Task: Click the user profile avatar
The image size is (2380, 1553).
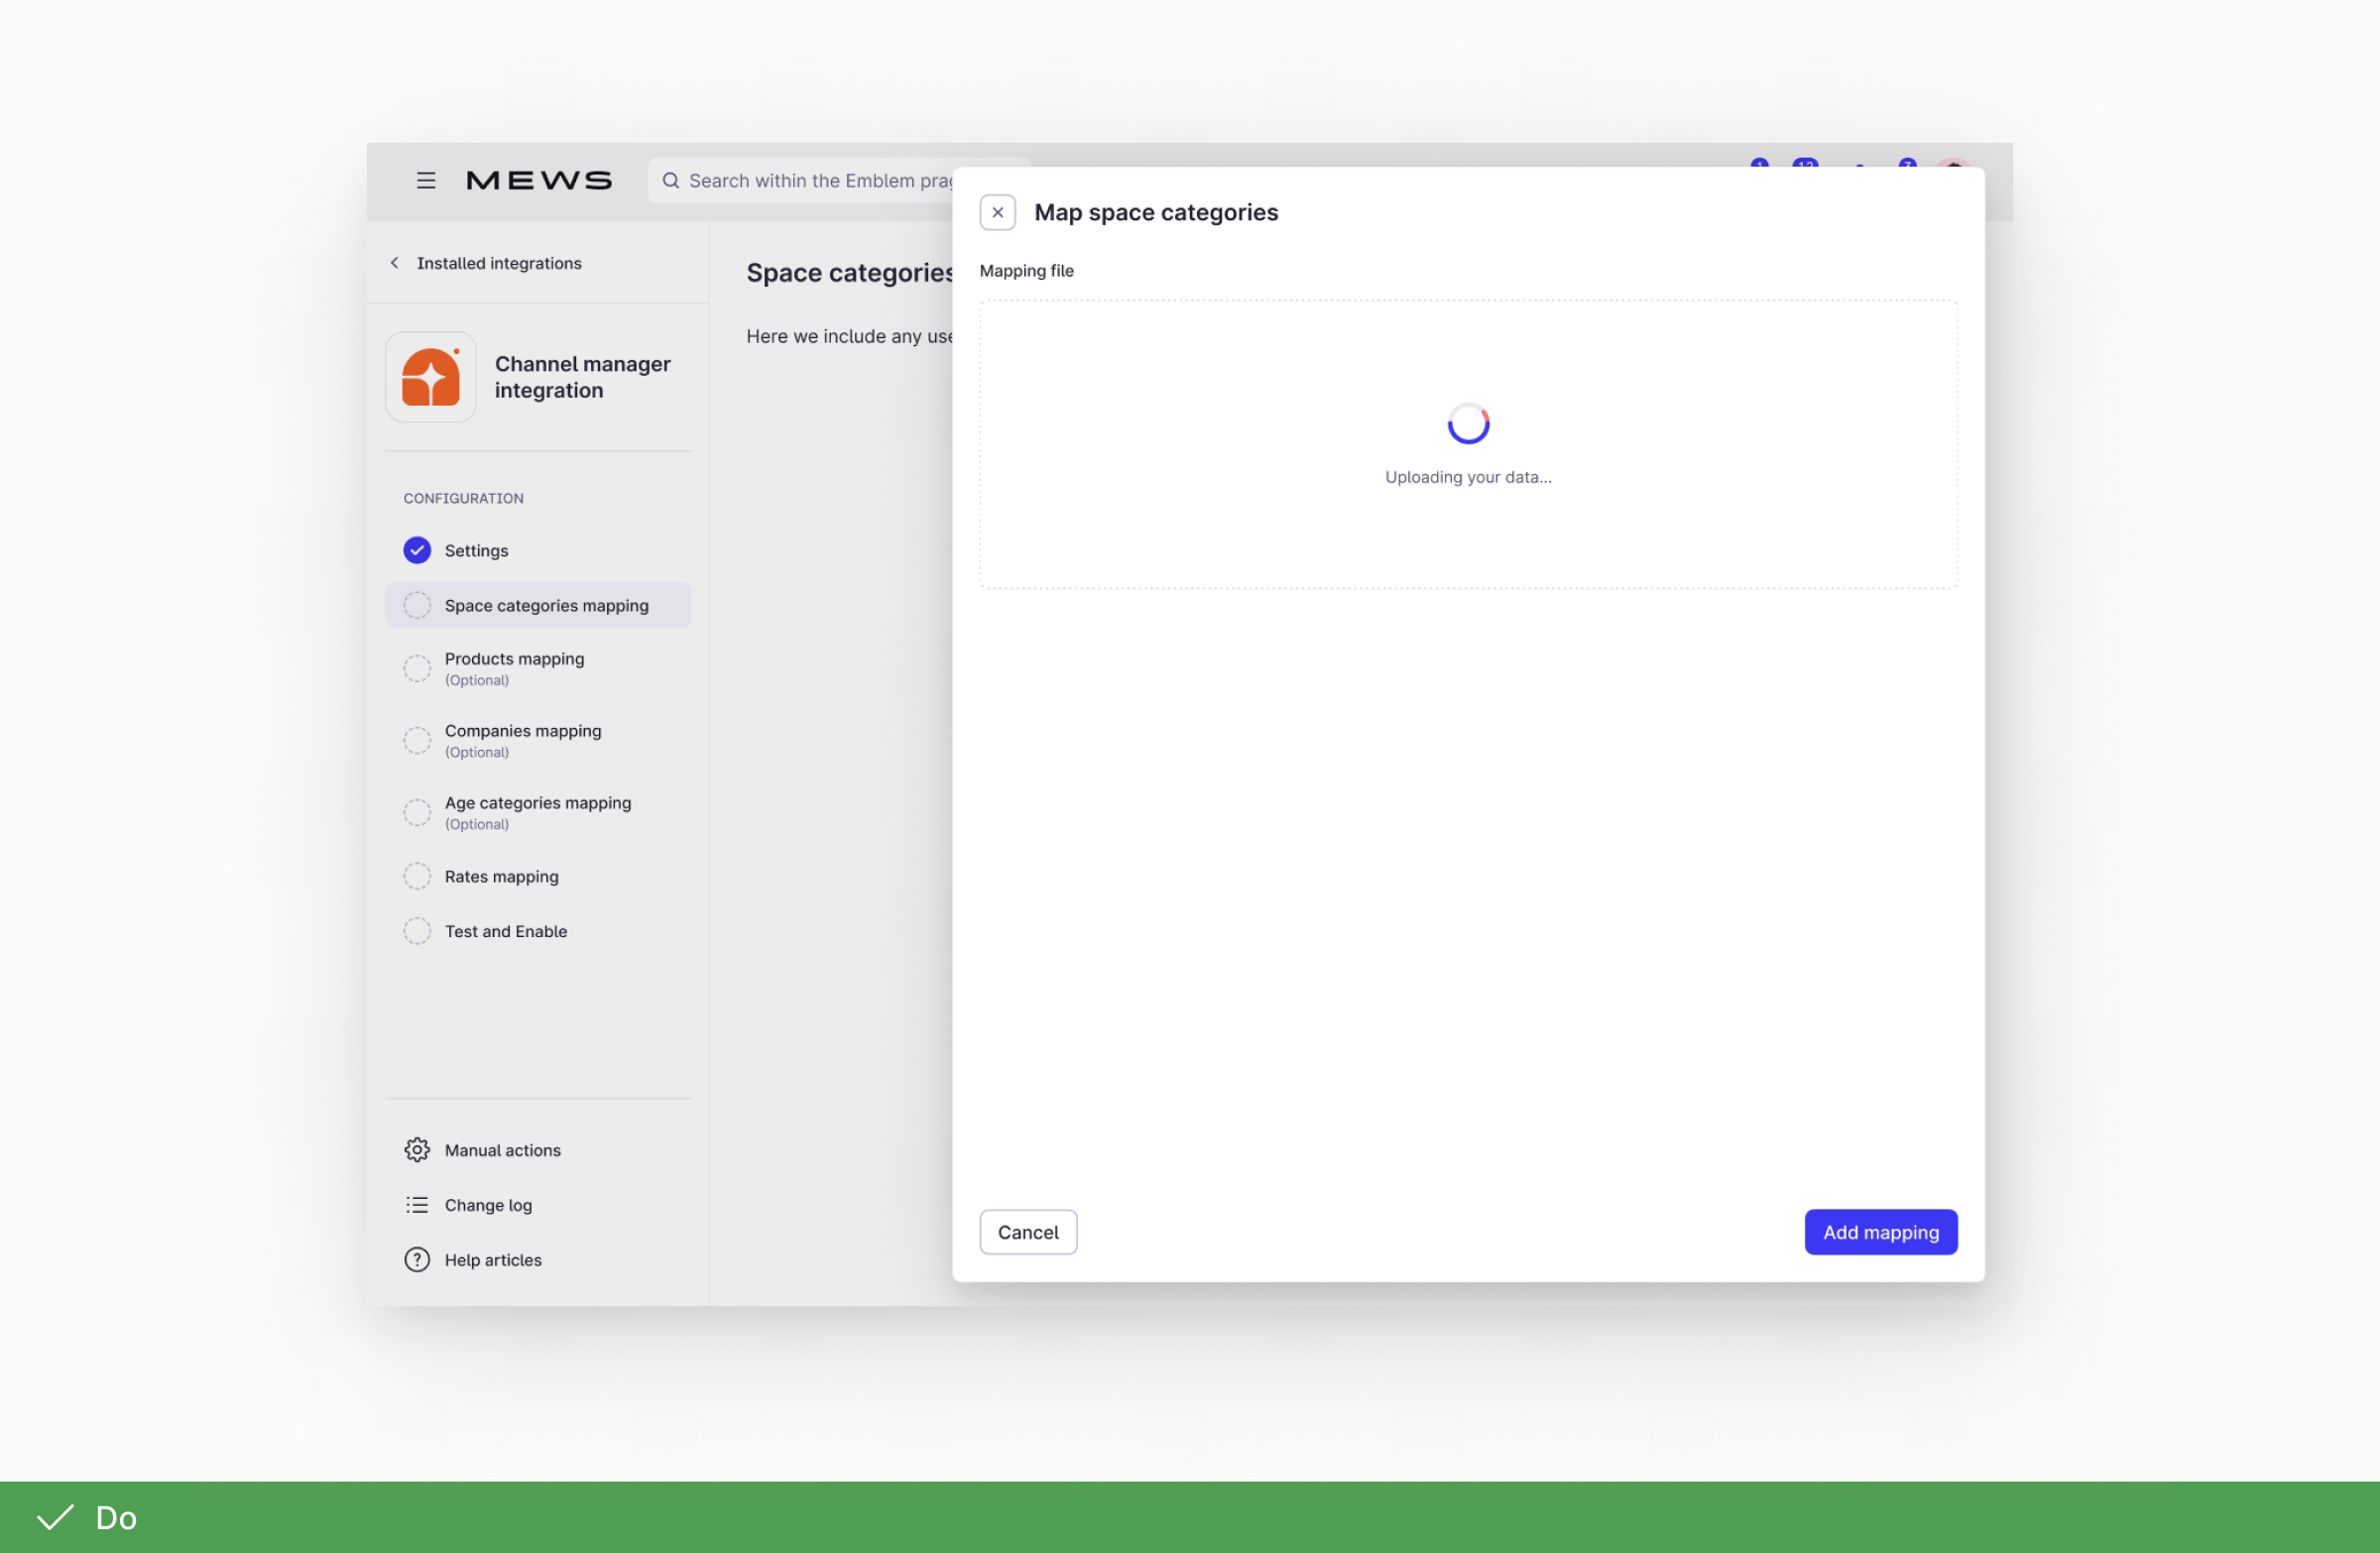Action: pyautogui.click(x=1951, y=172)
